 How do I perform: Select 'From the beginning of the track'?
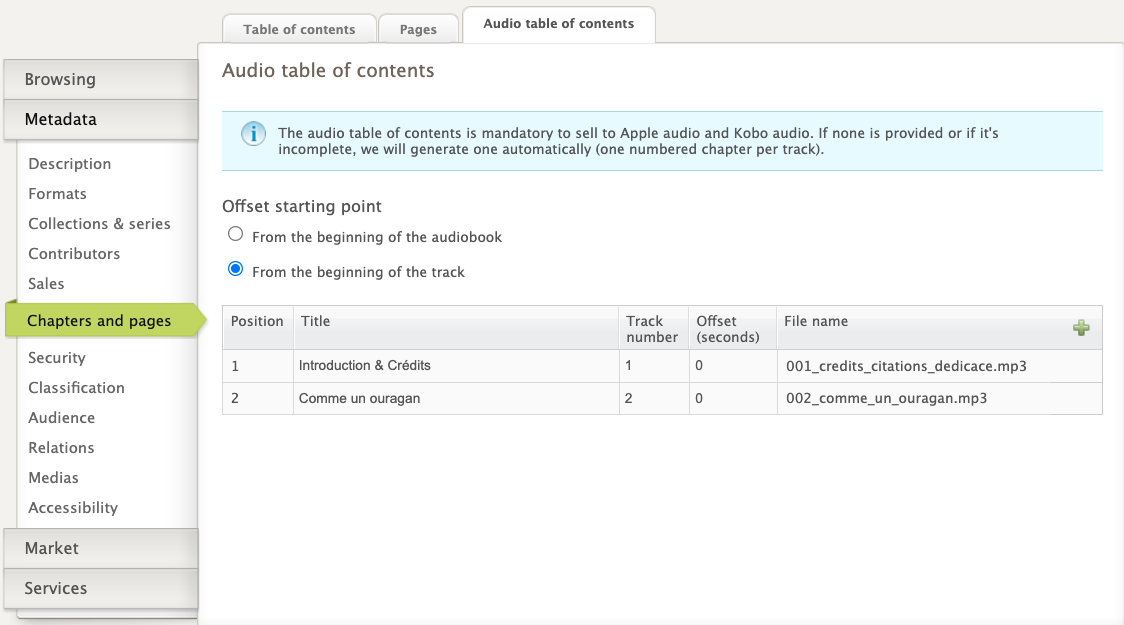point(236,269)
